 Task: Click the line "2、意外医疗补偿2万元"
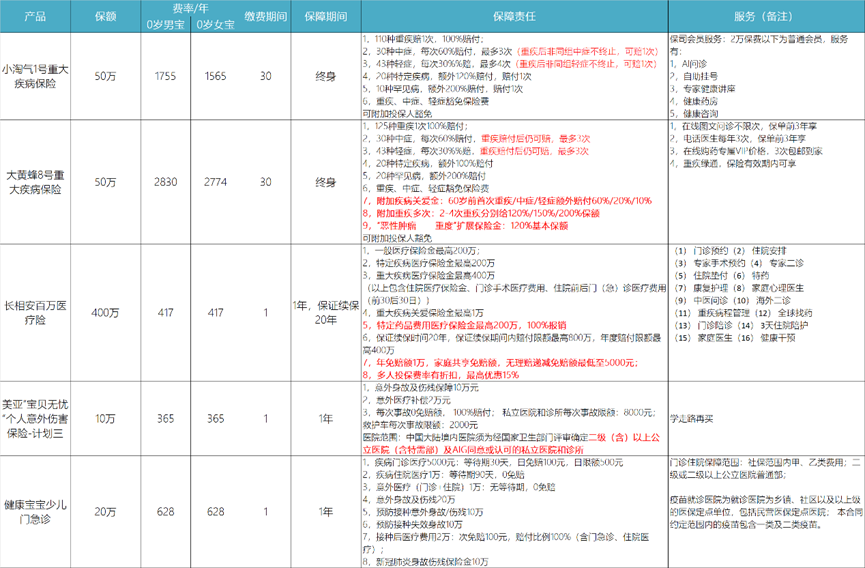coord(407,400)
